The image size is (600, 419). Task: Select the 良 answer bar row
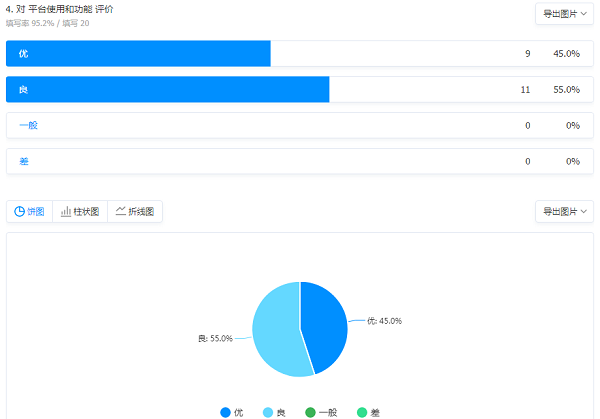[x=300, y=90]
